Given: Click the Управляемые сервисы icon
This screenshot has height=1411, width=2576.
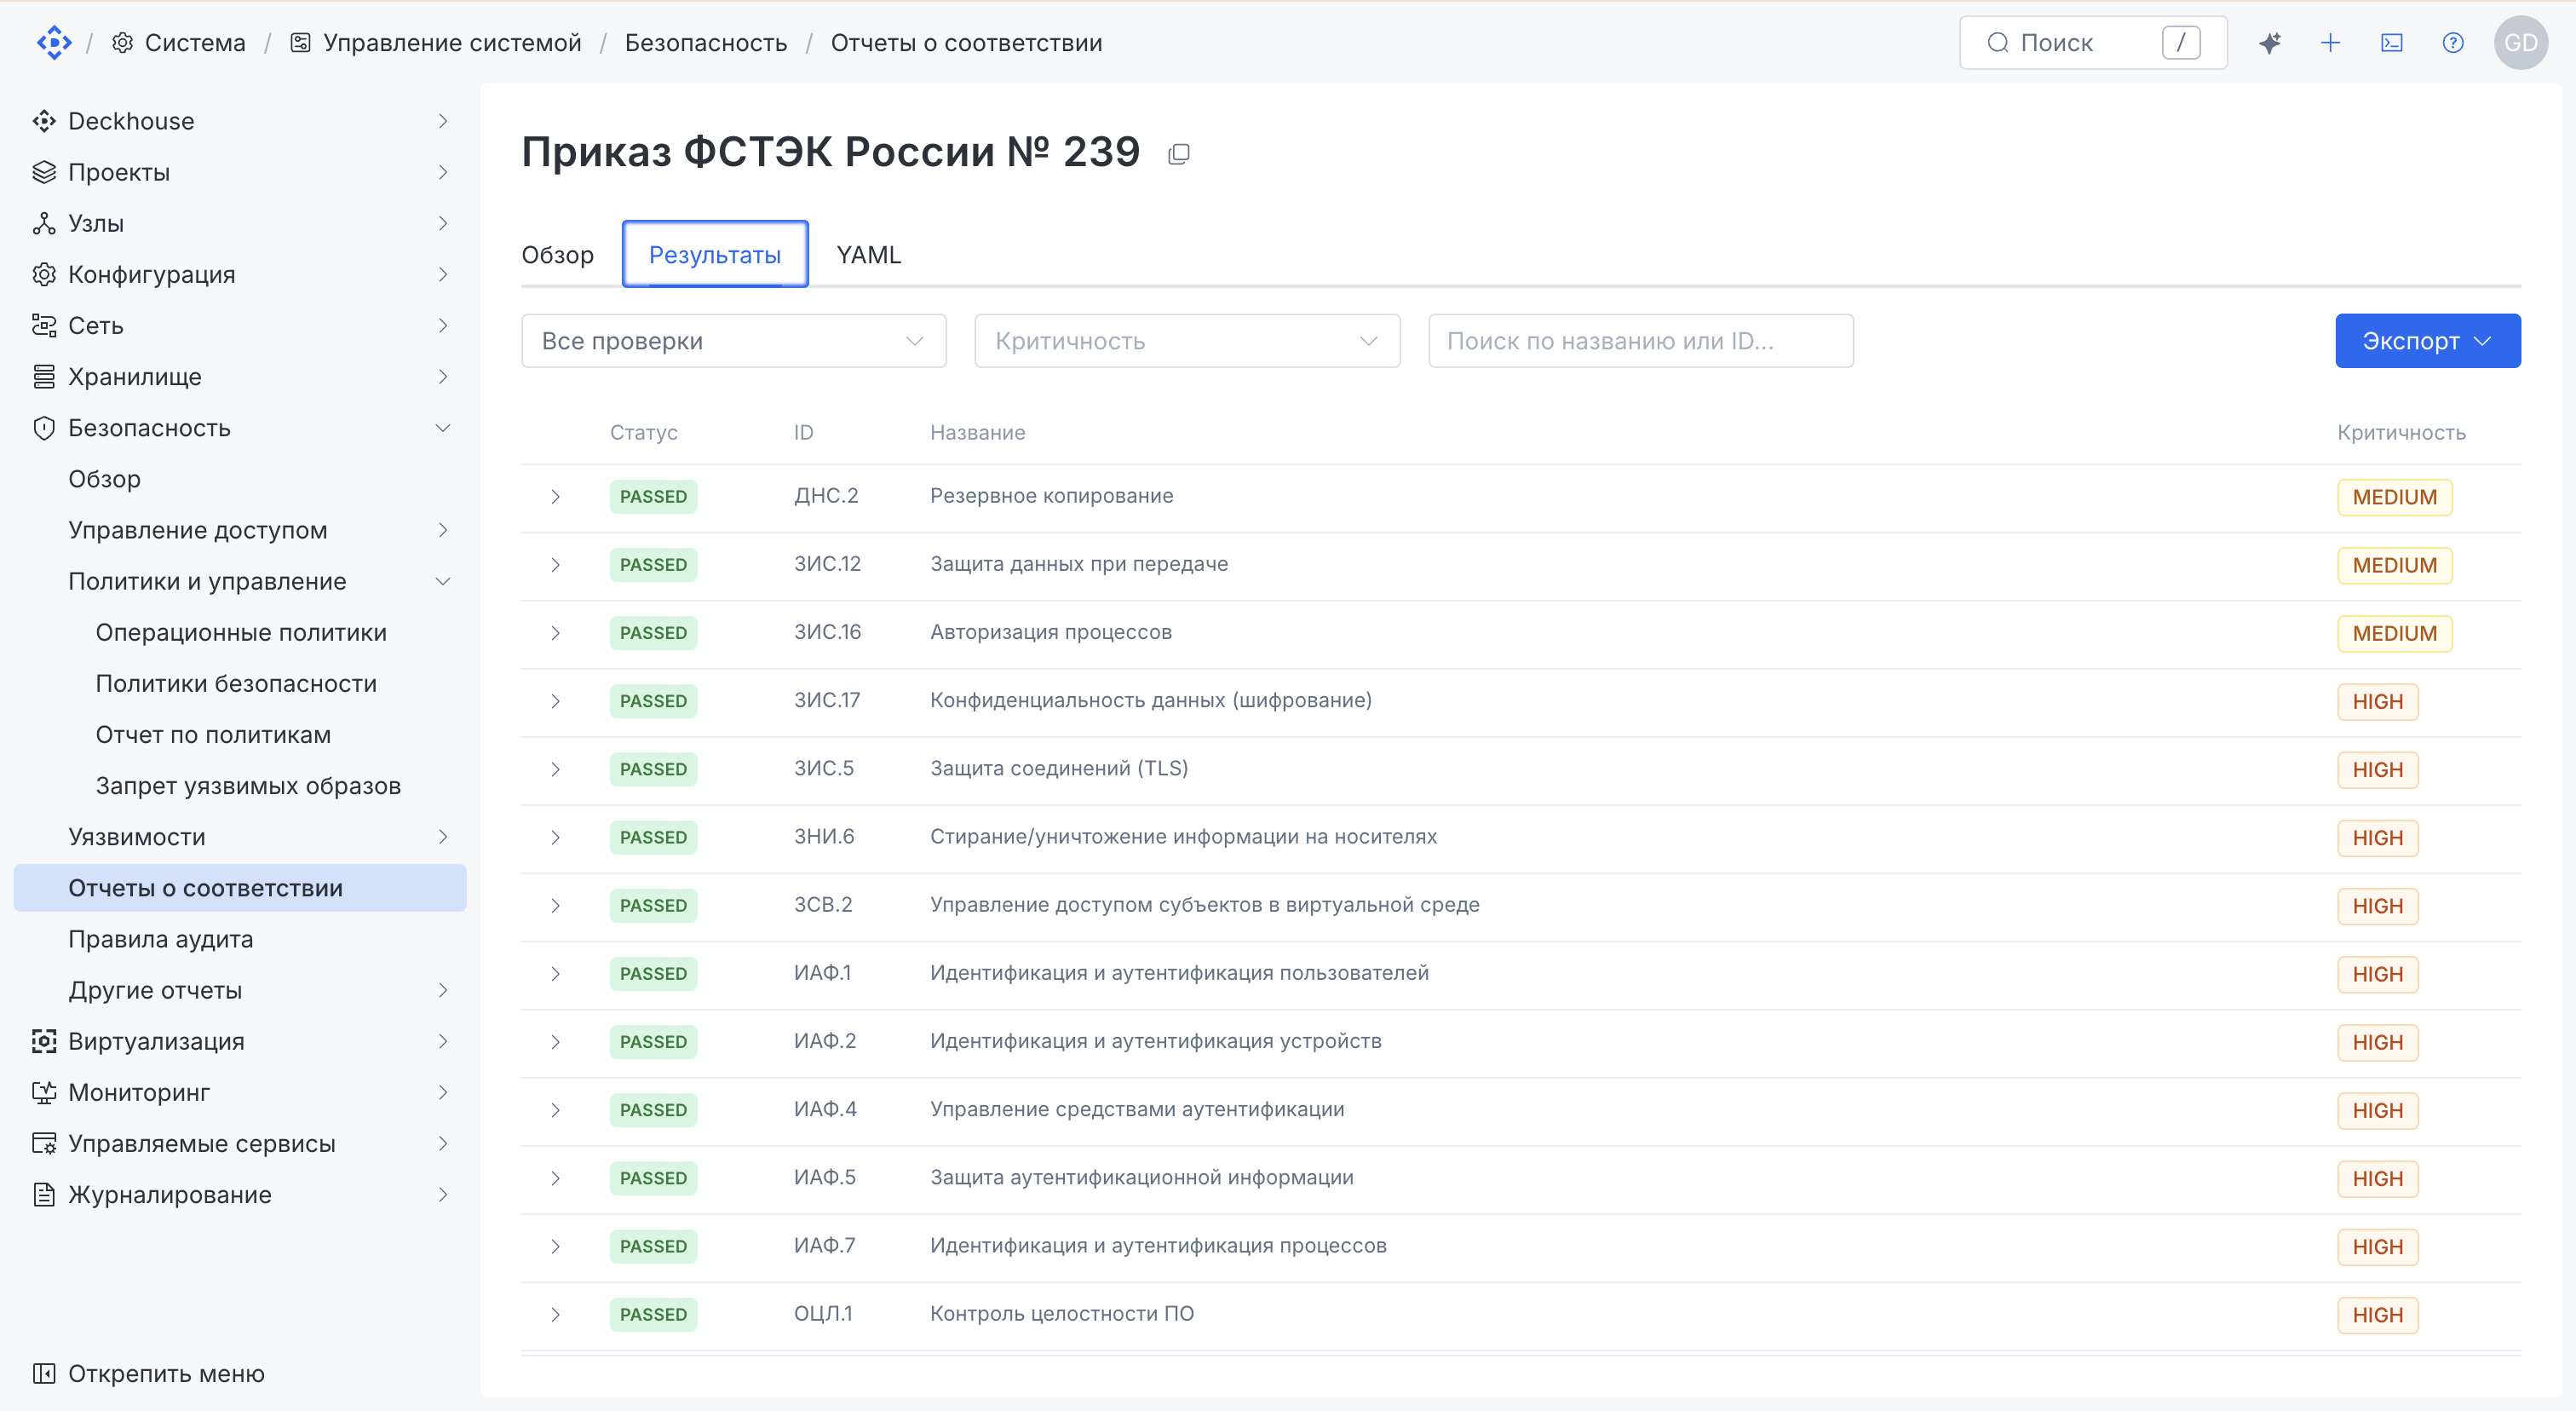Looking at the screenshot, I should click(x=44, y=1143).
